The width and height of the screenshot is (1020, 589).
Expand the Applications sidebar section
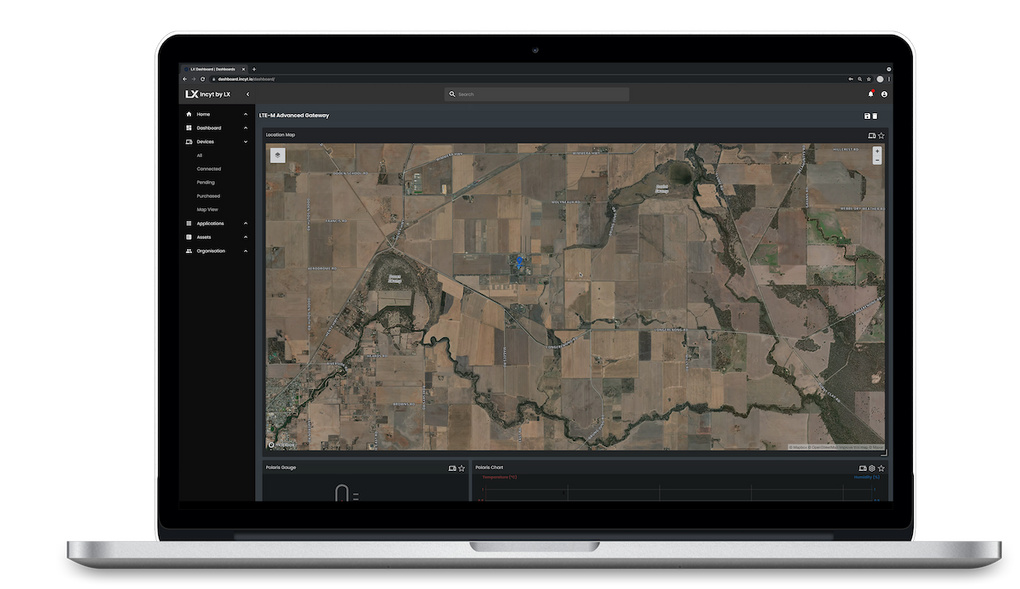point(245,224)
